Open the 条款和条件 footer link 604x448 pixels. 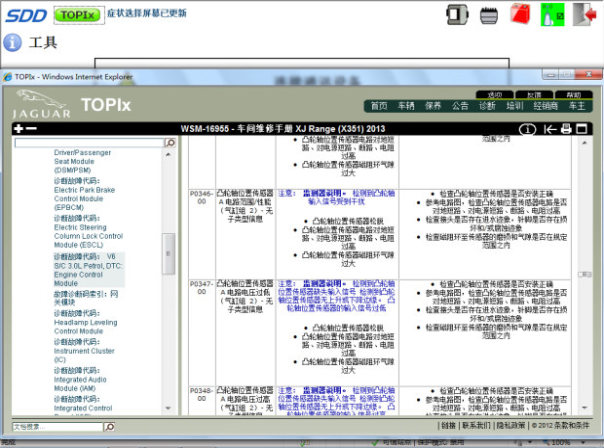(x=572, y=425)
